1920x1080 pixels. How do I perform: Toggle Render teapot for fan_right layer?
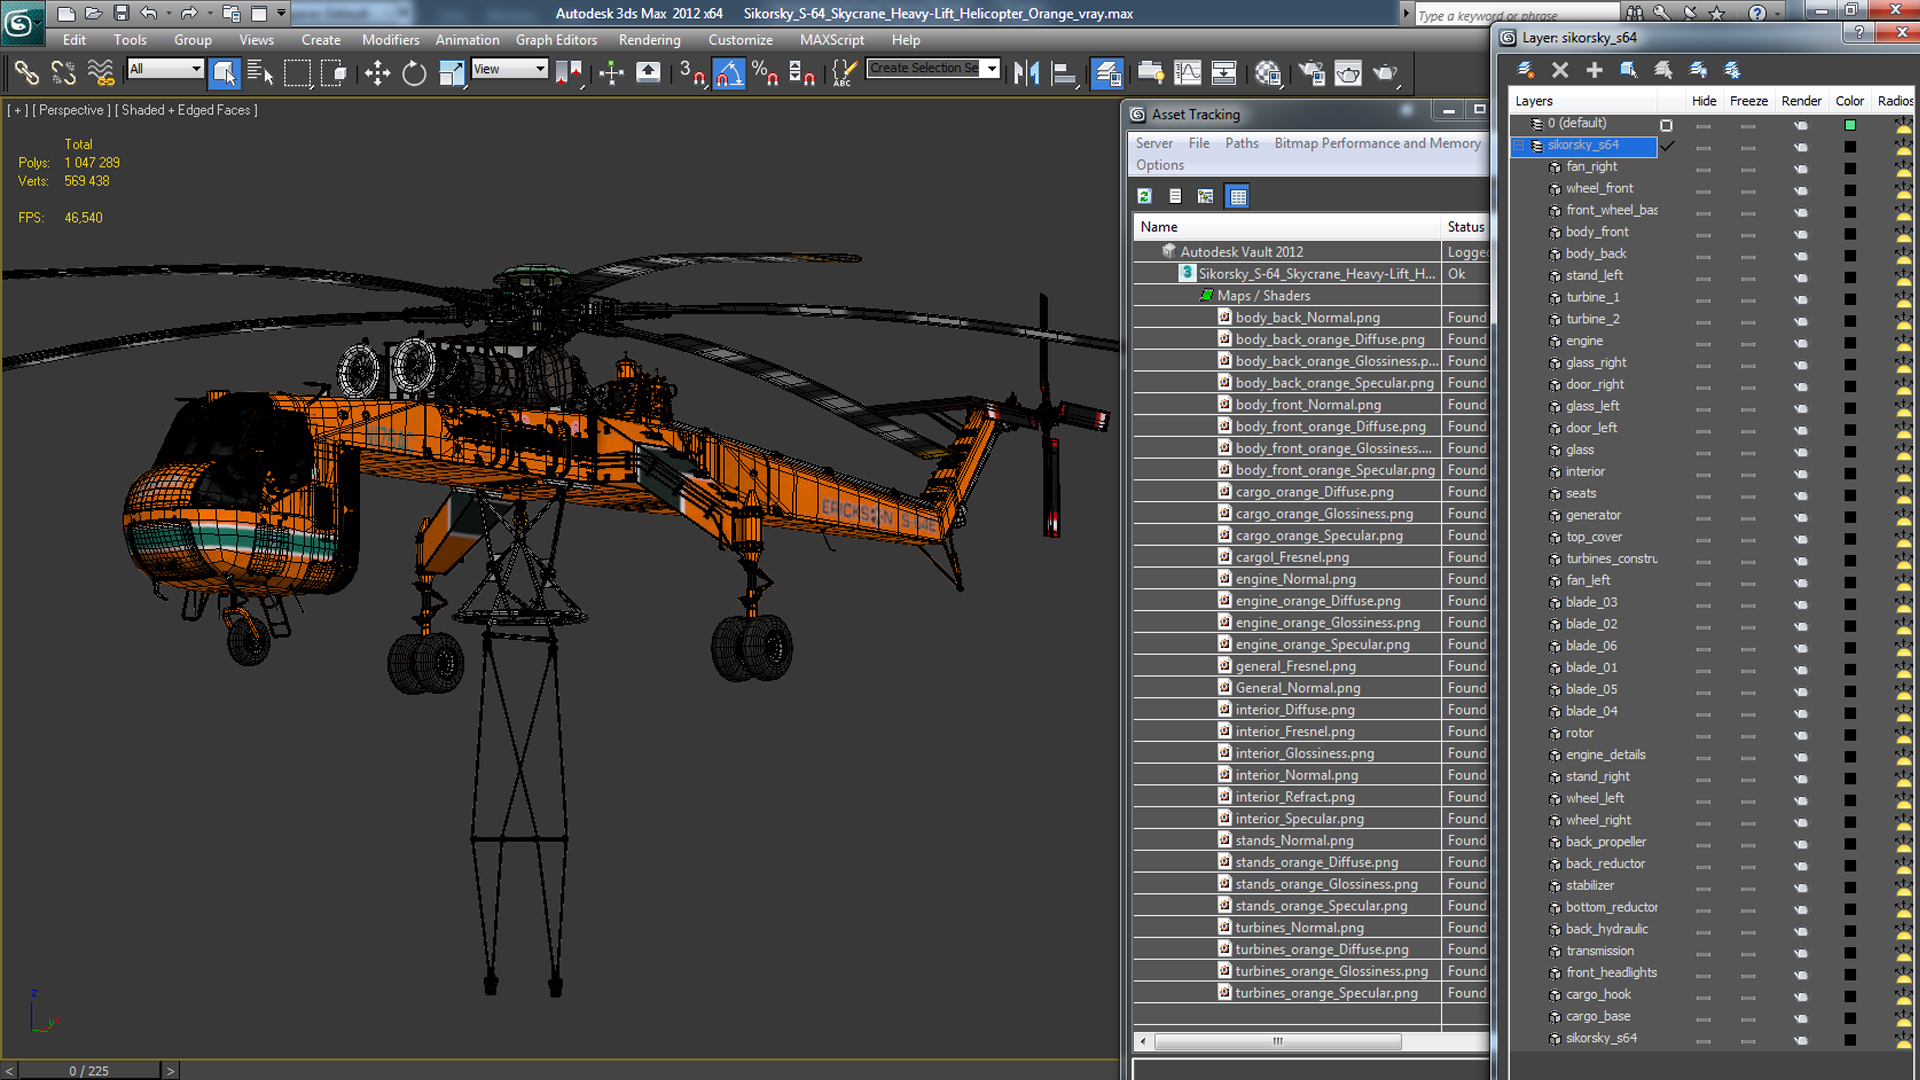1800,168
